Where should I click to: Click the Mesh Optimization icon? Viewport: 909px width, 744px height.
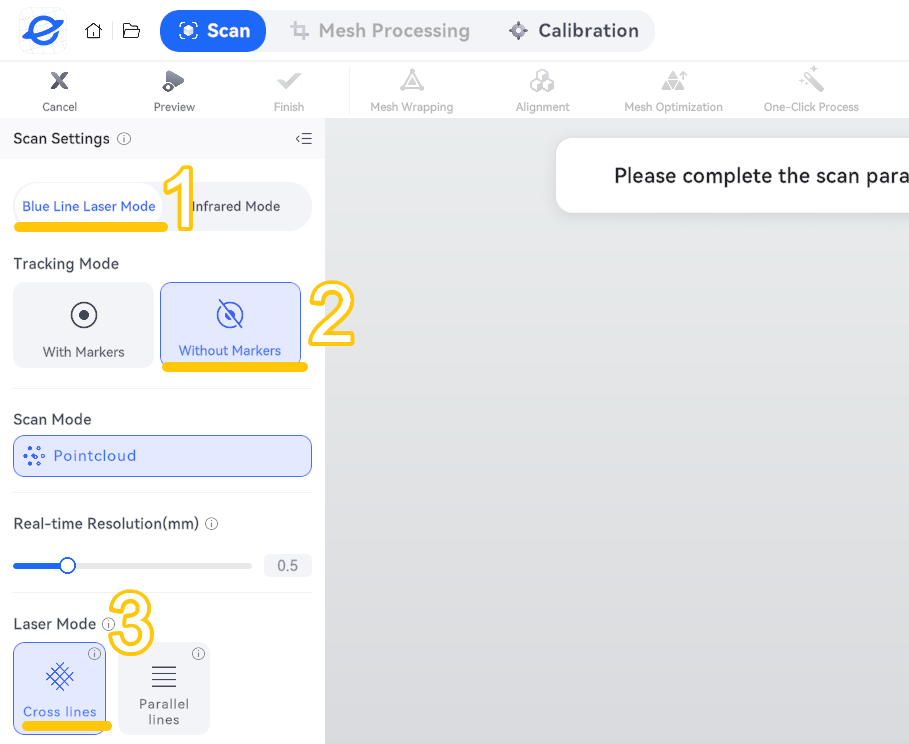coord(674,81)
